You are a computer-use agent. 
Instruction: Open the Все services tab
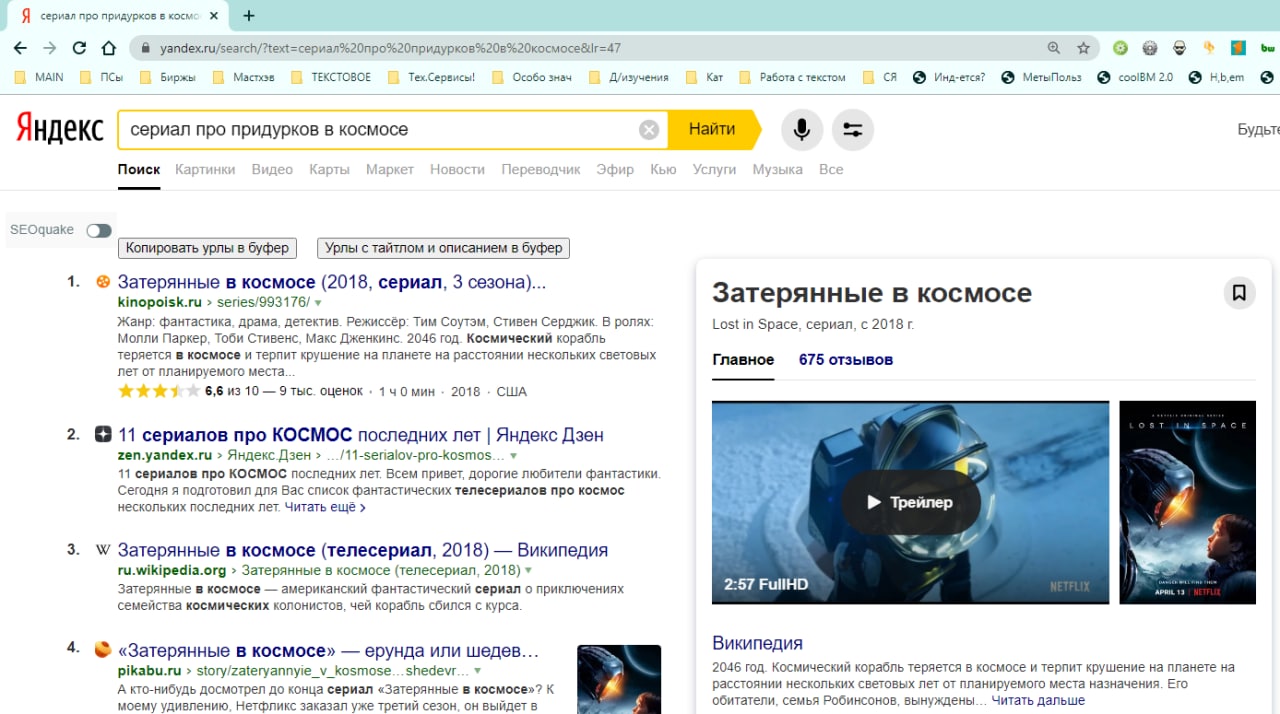click(831, 169)
